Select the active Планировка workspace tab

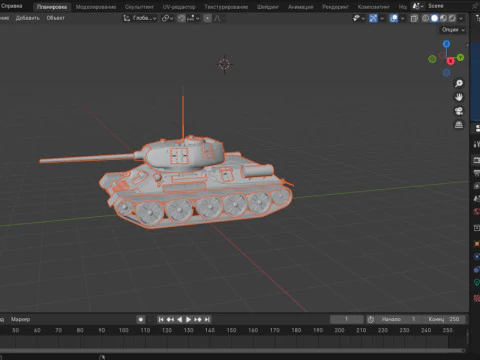pyautogui.click(x=52, y=7)
